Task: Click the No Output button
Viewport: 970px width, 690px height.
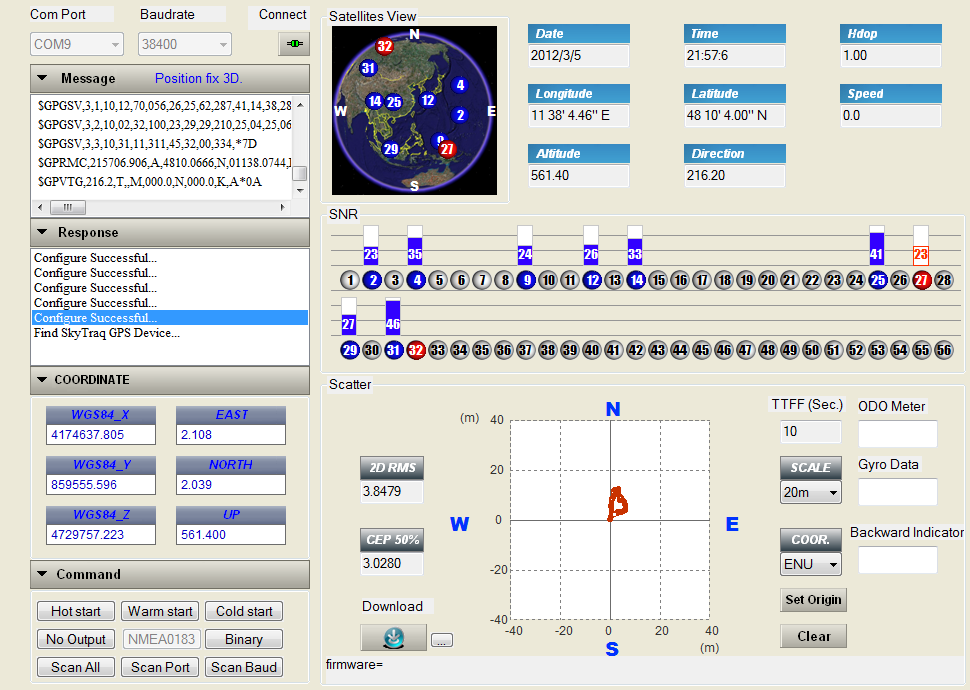Action: 75,639
